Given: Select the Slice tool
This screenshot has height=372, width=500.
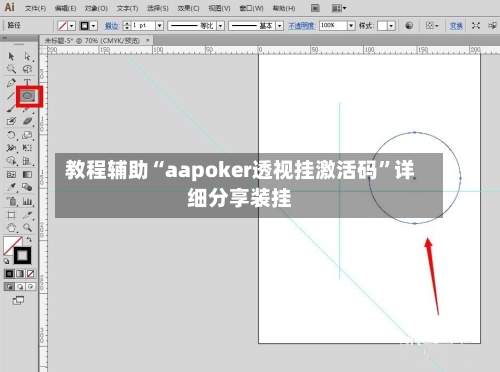Looking at the screenshot, I should tap(28, 215).
